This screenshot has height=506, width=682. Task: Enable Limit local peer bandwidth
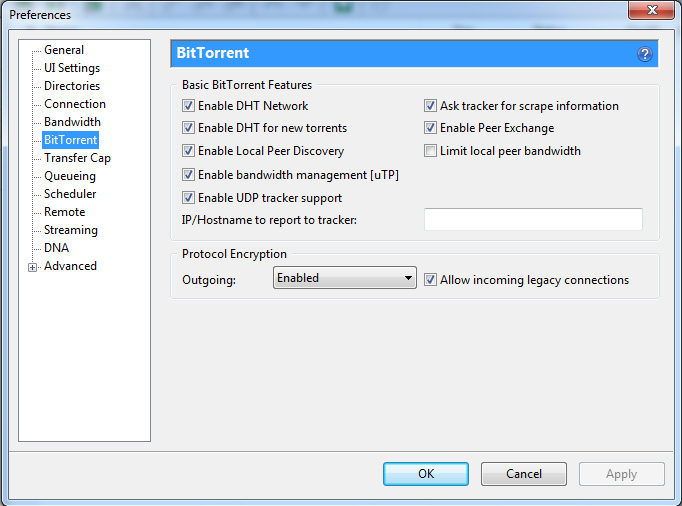click(430, 151)
